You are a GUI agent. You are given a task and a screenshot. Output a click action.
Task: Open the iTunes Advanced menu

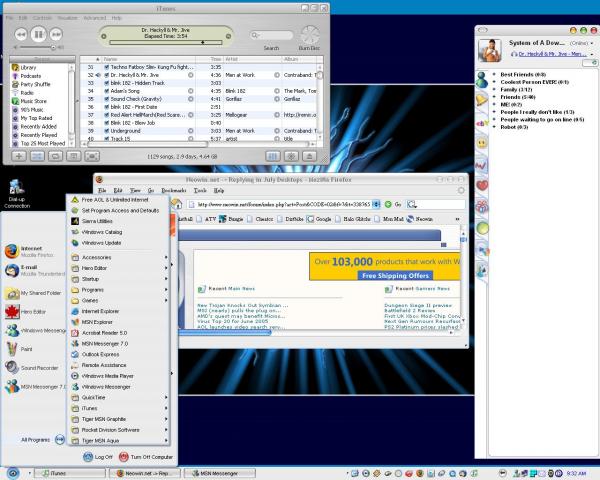(95, 18)
